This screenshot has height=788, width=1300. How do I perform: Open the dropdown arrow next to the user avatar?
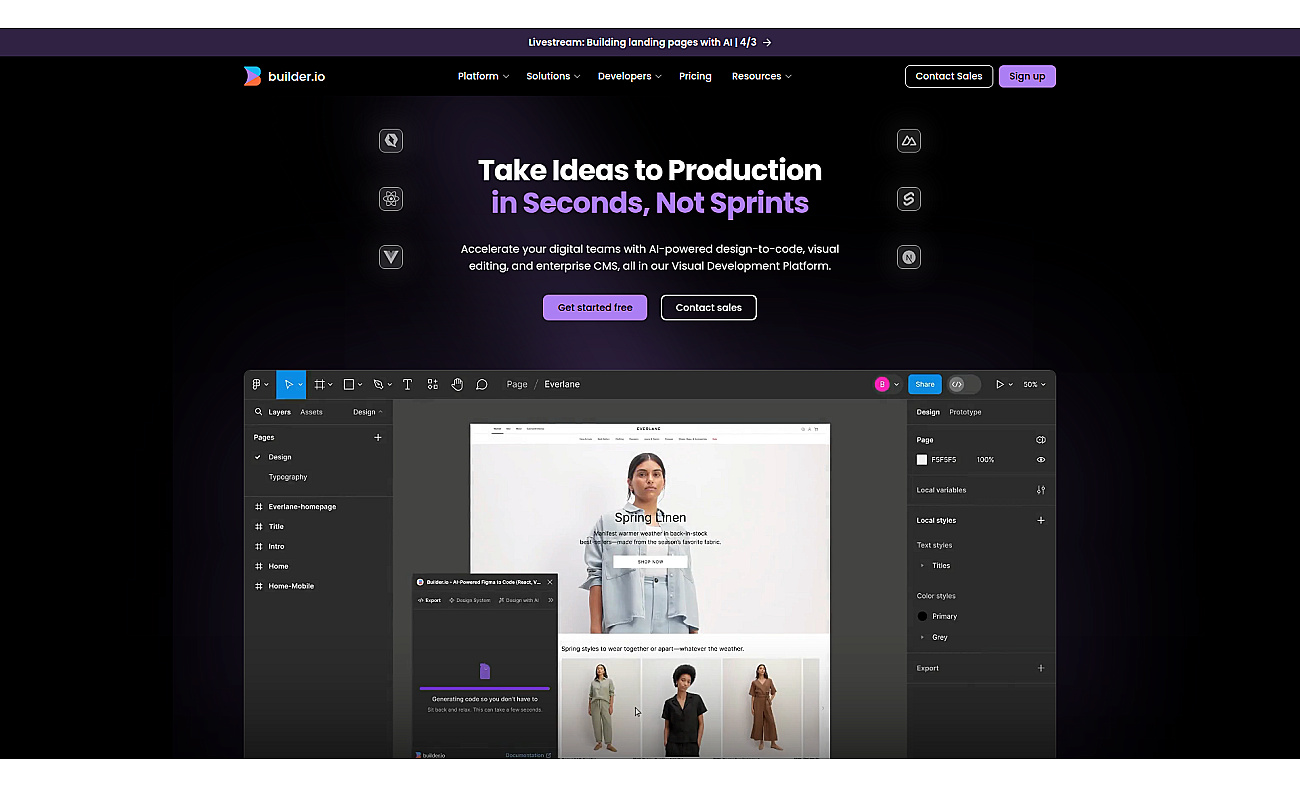click(896, 384)
